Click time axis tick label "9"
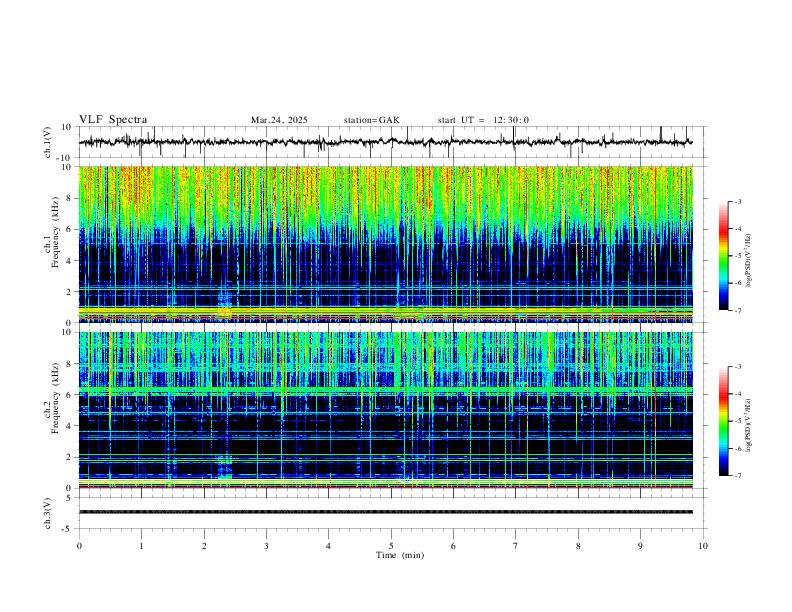Screen dimensions: 792x612 [x=640, y=546]
